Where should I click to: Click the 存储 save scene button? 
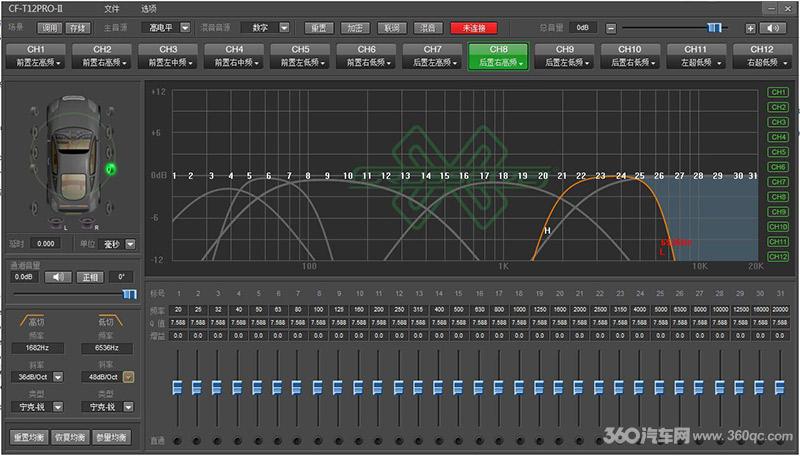point(78,28)
